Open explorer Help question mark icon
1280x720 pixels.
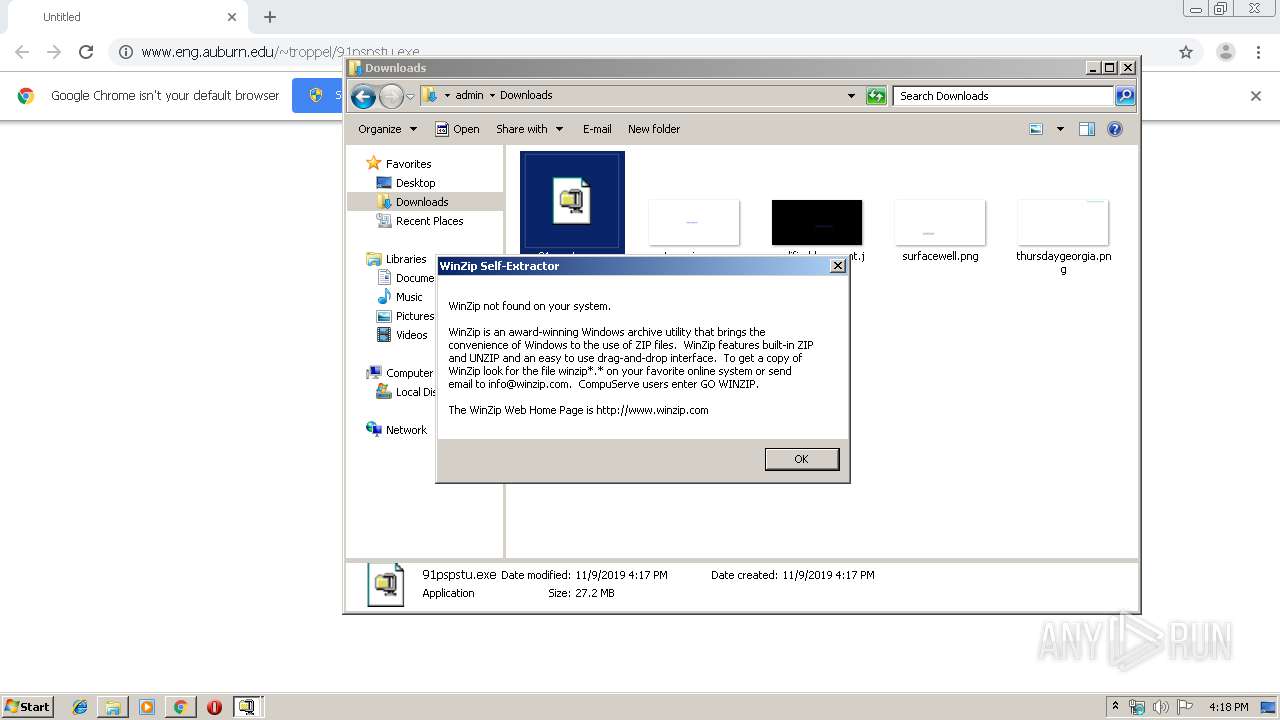coord(1115,129)
